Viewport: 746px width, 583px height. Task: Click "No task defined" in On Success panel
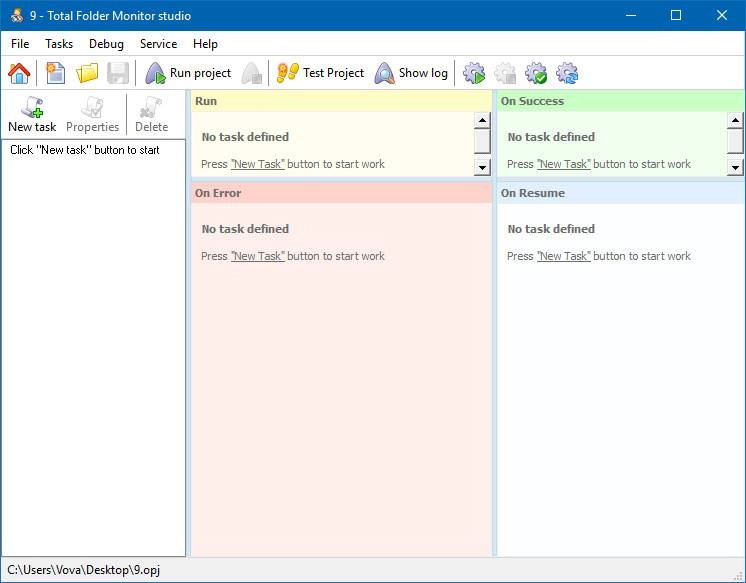(551, 137)
